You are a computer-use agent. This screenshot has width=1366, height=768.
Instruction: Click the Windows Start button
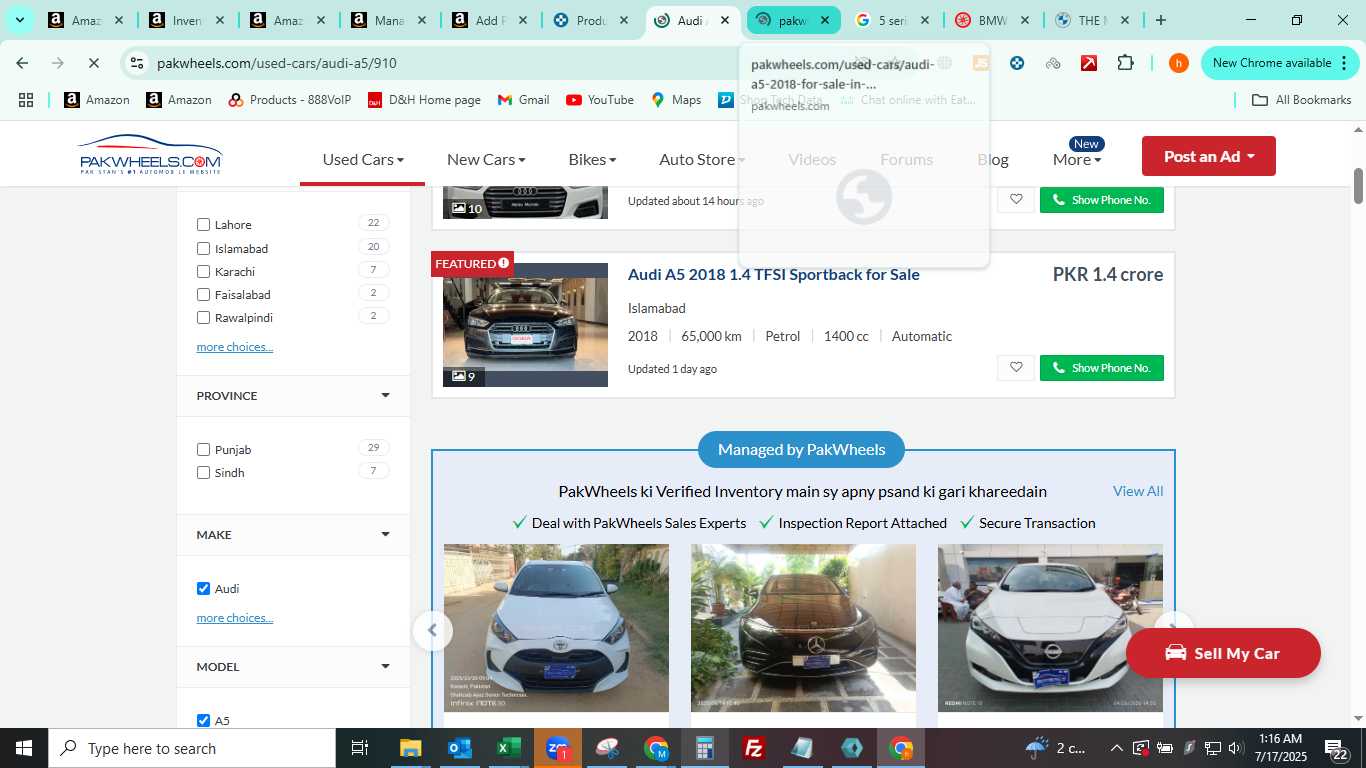click(x=23, y=748)
